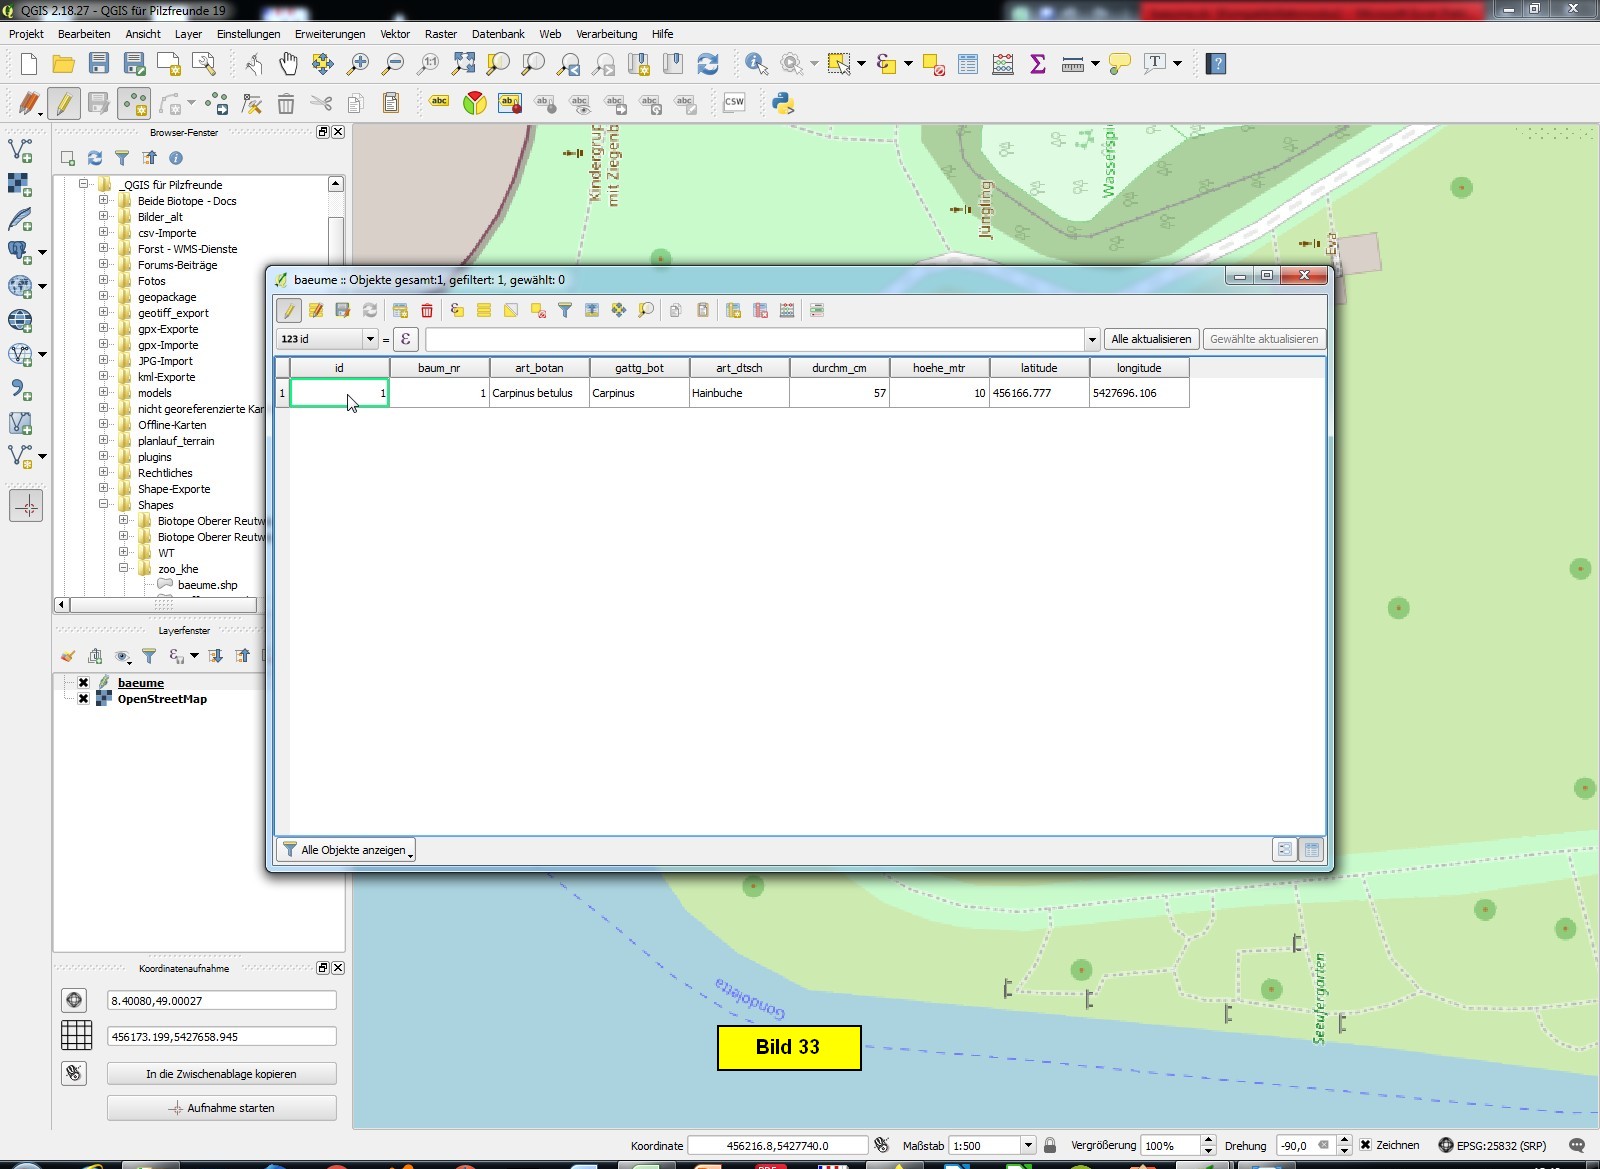
Task: Open the Verarbeitung menu
Action: pyautogui.click(x=606, y=34)
